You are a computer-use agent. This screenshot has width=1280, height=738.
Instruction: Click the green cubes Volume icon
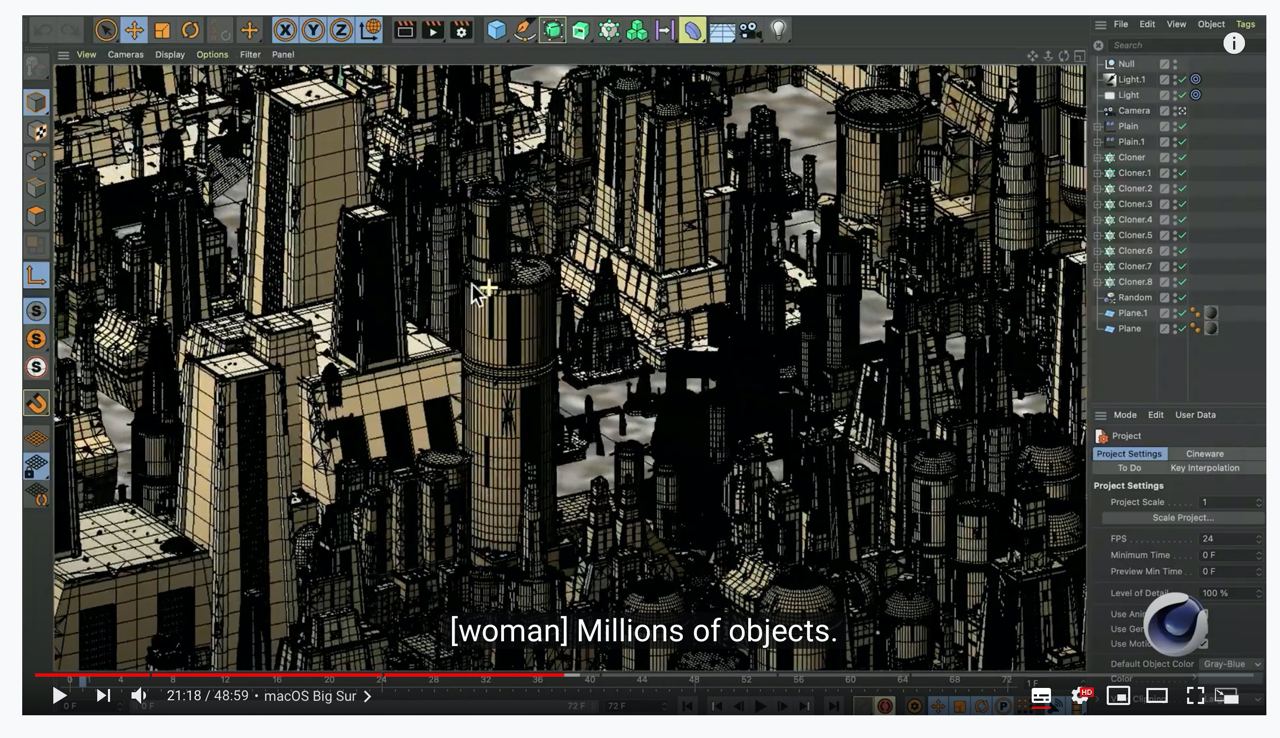coord(637,30)
